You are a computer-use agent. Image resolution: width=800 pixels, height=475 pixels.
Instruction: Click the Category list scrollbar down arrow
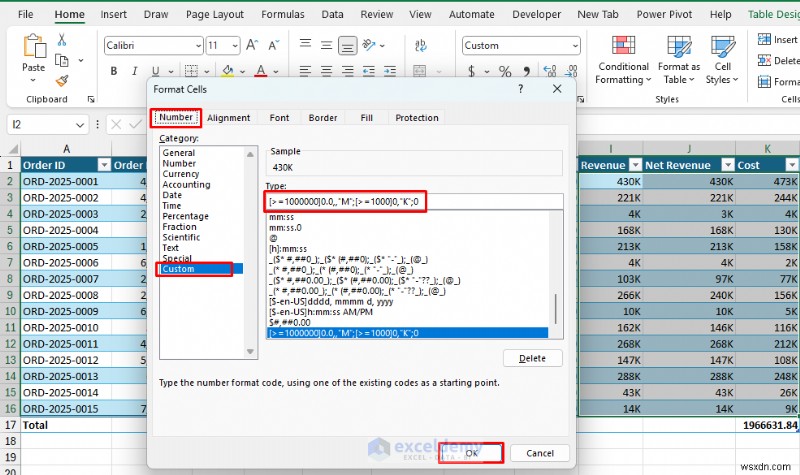[x=250, y=352]
